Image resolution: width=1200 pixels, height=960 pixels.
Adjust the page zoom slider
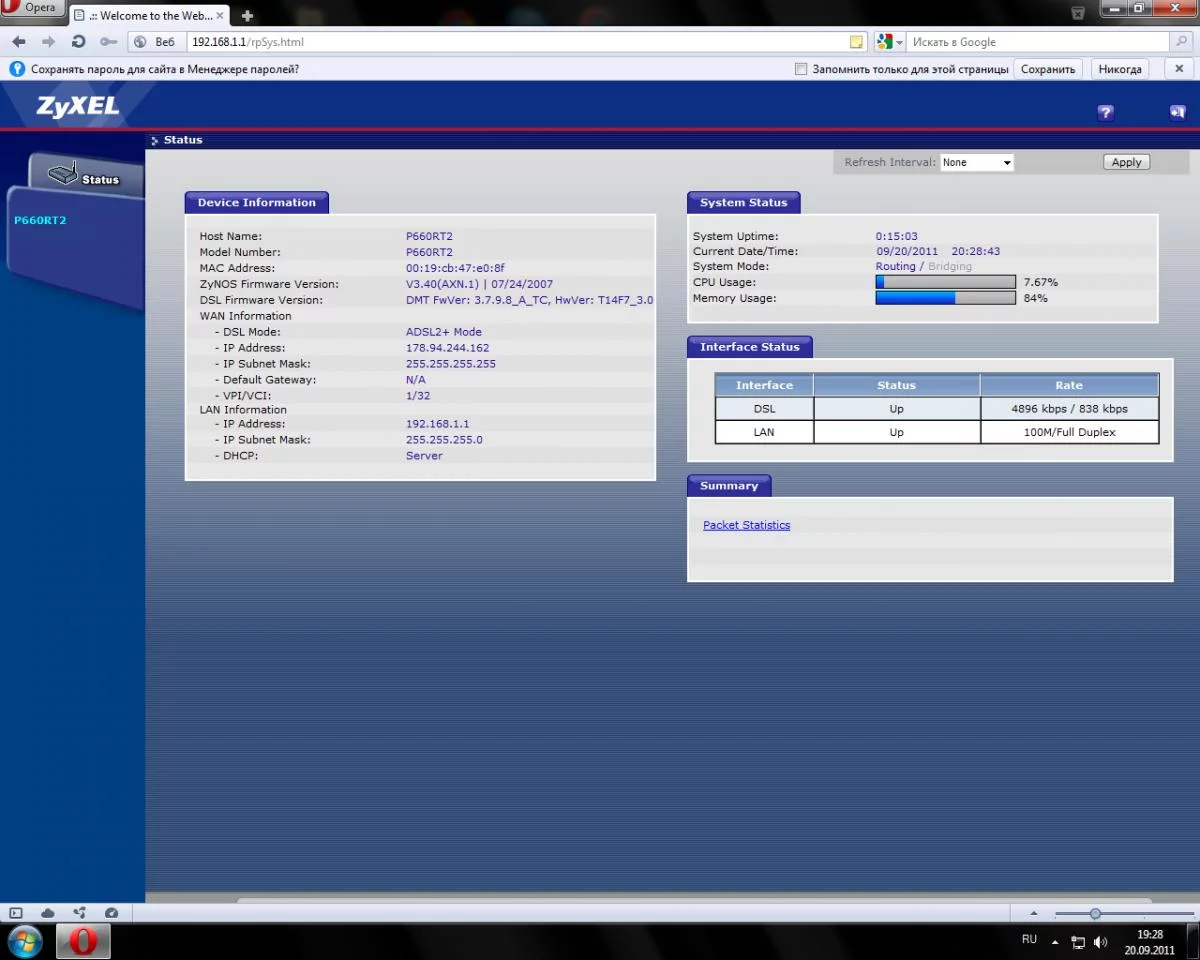pyautogui.click(x=1095, y=913)
